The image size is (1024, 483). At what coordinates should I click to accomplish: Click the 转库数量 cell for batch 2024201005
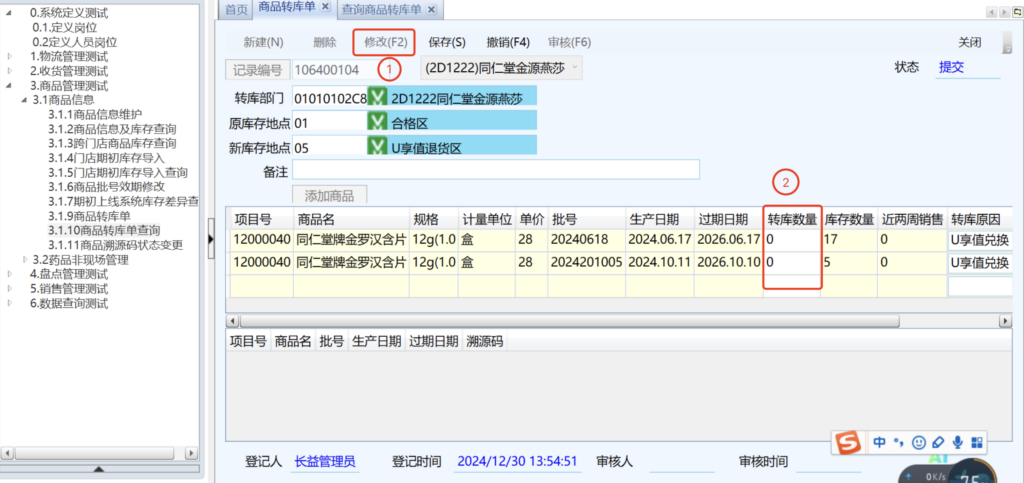792,263
